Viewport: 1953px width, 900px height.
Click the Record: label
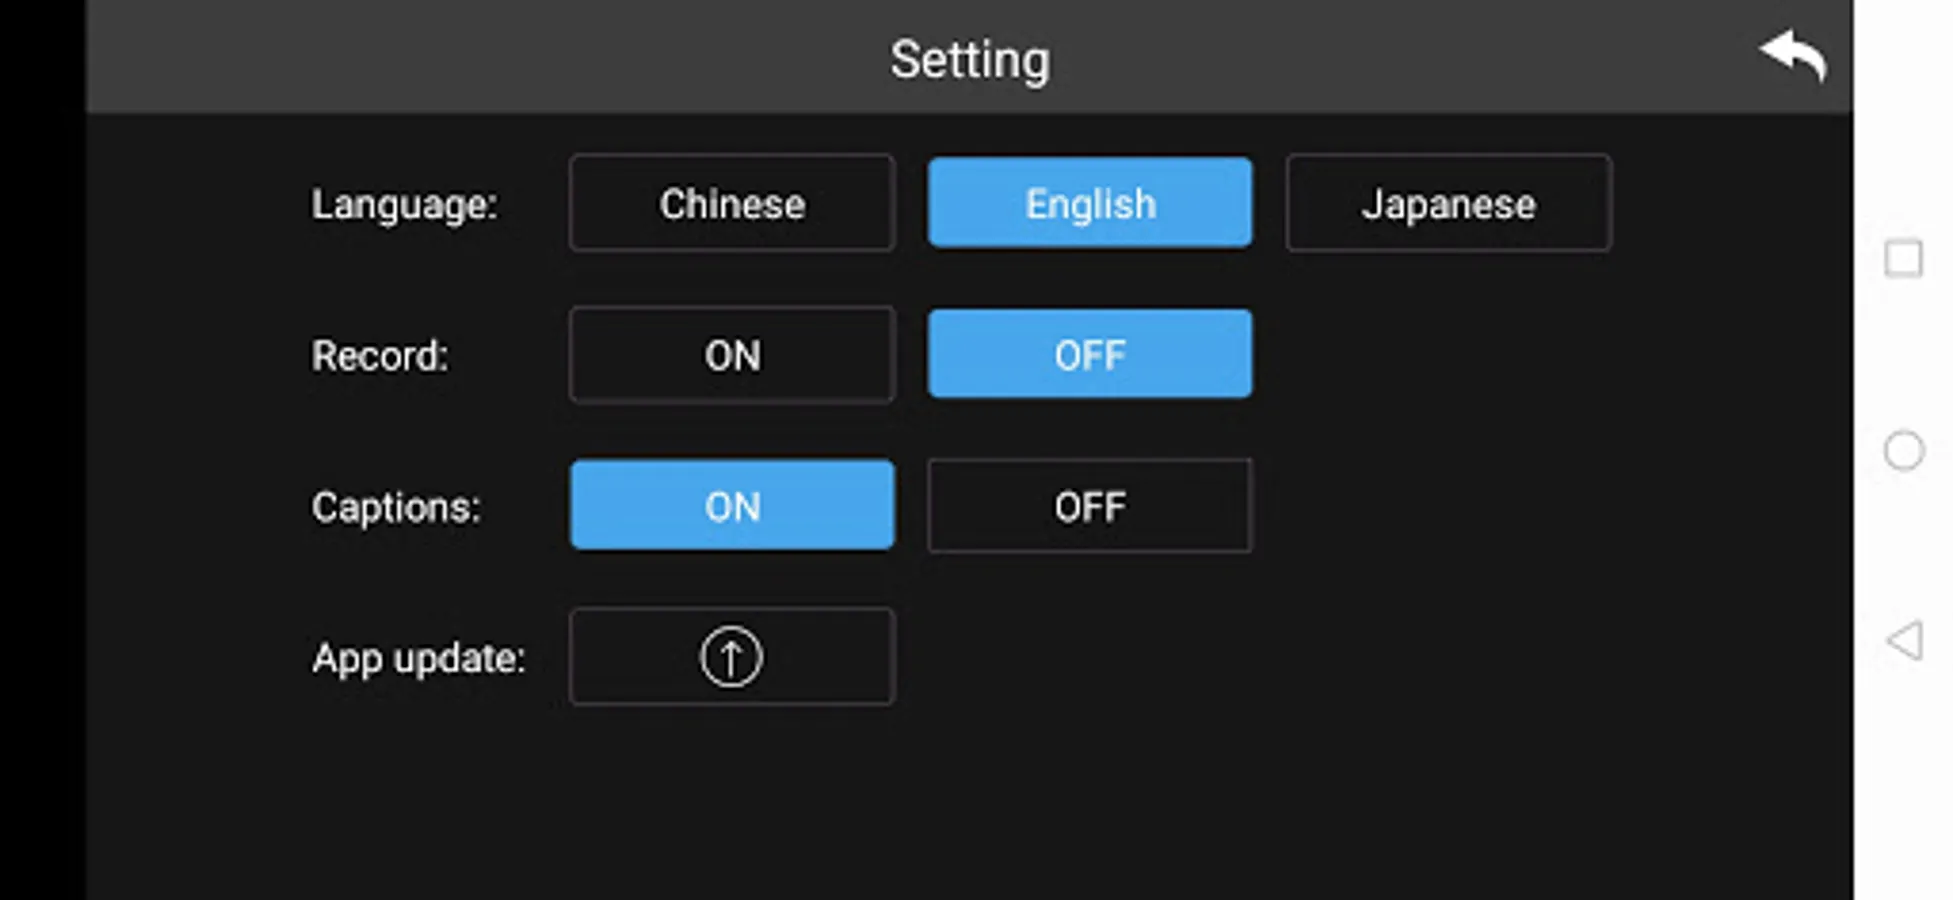[380, 355]
